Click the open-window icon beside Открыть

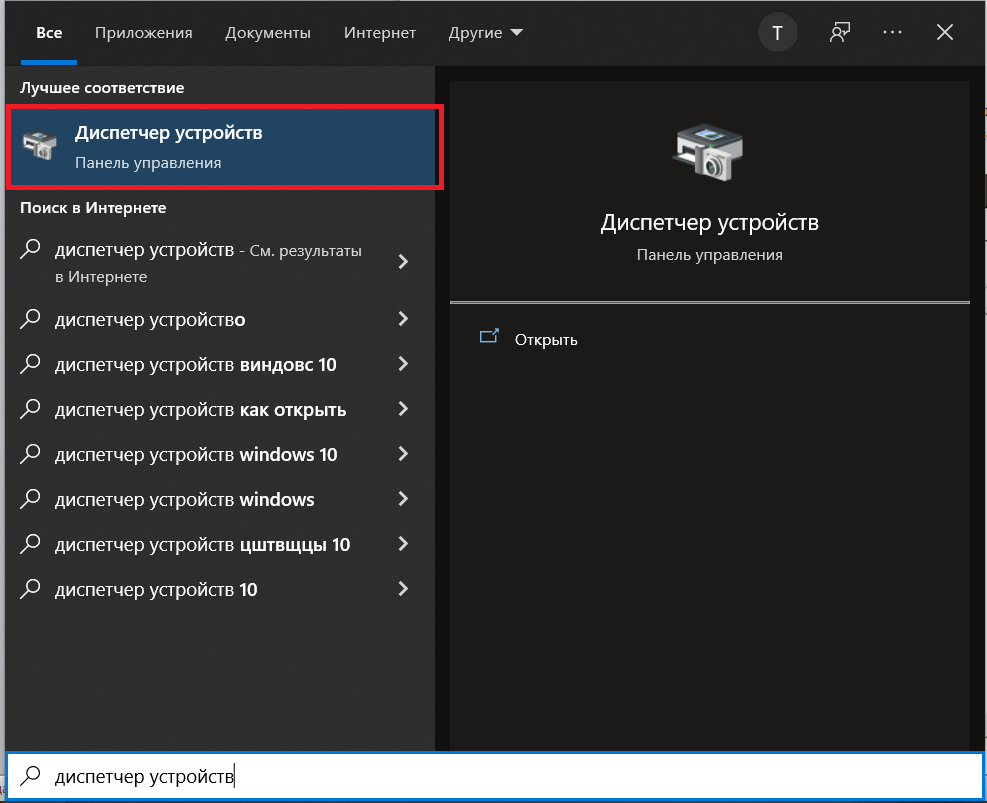tap(489, 337)
